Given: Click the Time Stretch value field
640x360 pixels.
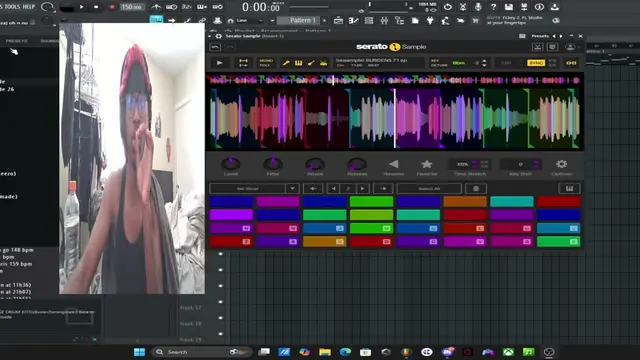Looking at the screenshot, I should click(462, 164).
